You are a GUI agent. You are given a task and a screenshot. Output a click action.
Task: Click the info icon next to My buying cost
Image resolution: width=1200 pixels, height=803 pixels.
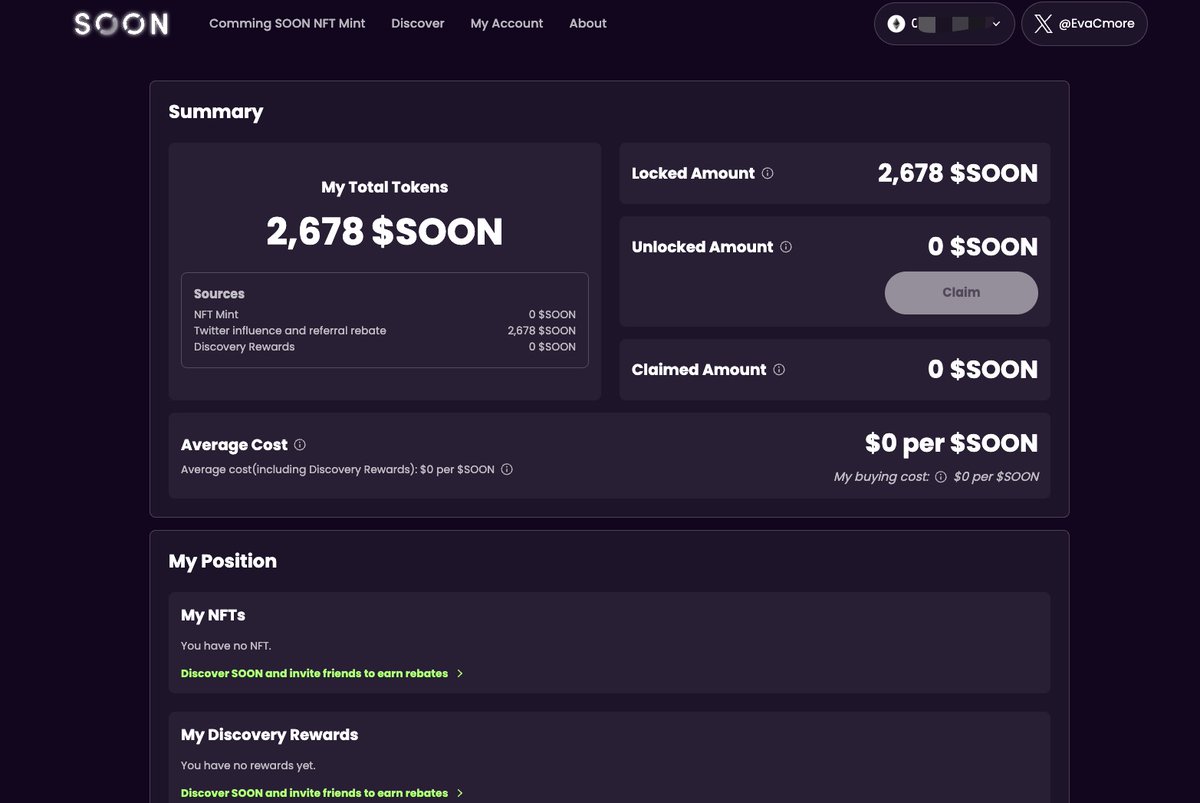[x=941, y=477]
